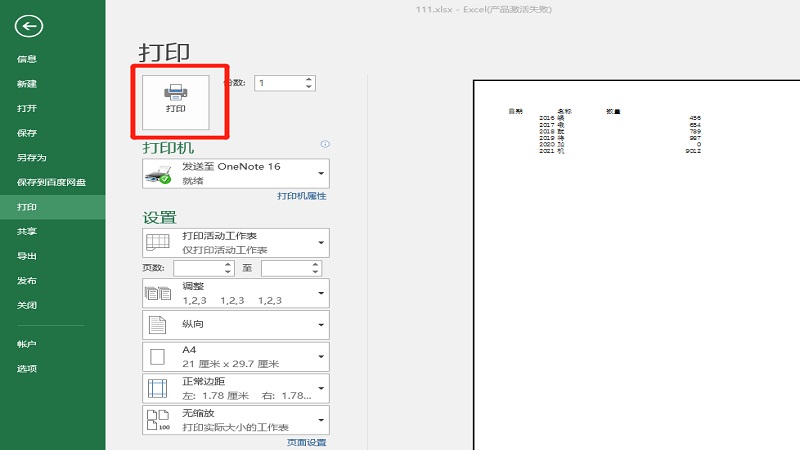Open the 打印活动工作表 dropdown arrow
This screenshot has height=450, width=800.
320,243
